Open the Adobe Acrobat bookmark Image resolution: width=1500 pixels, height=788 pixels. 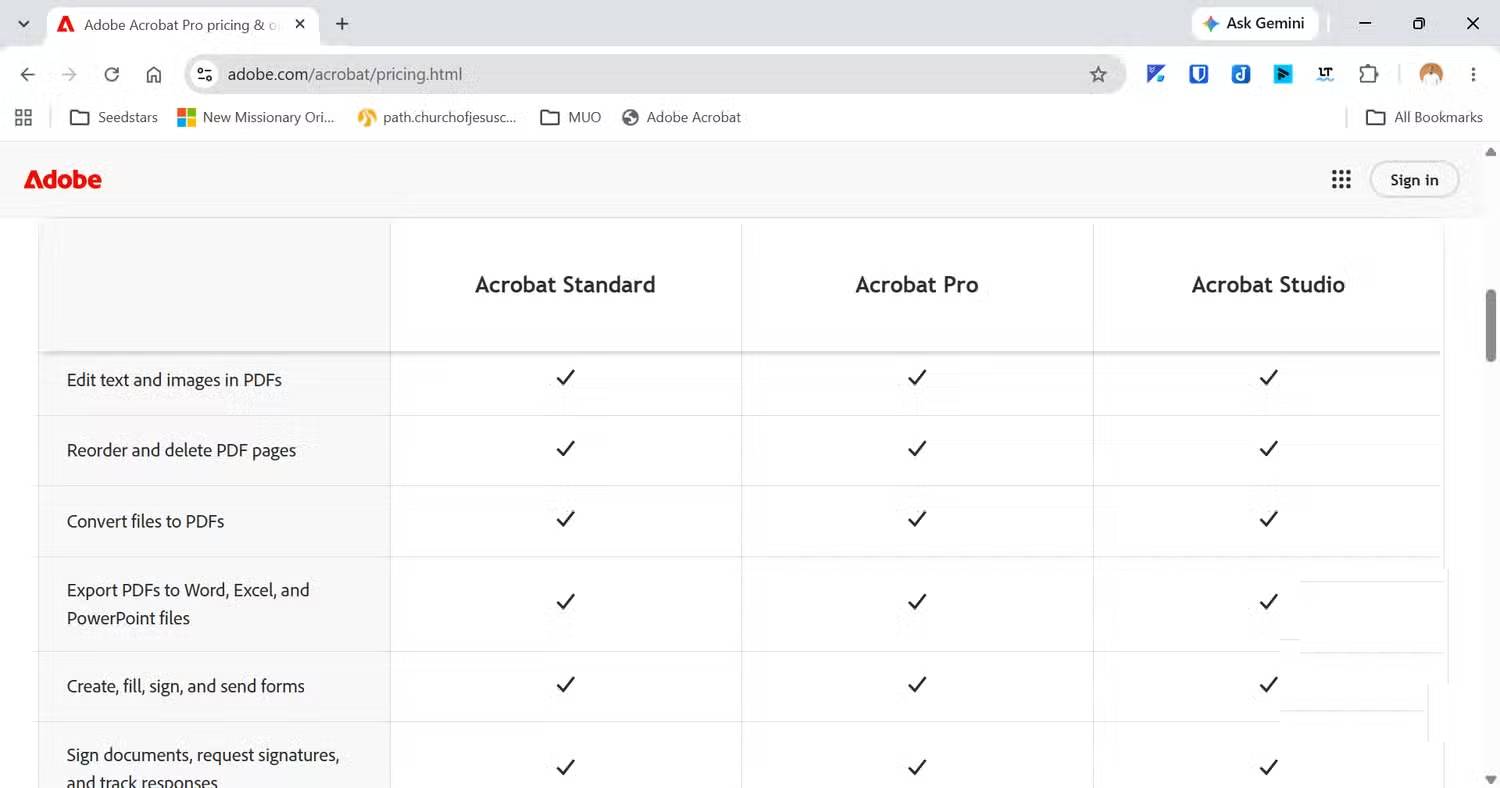pos(682,117)
